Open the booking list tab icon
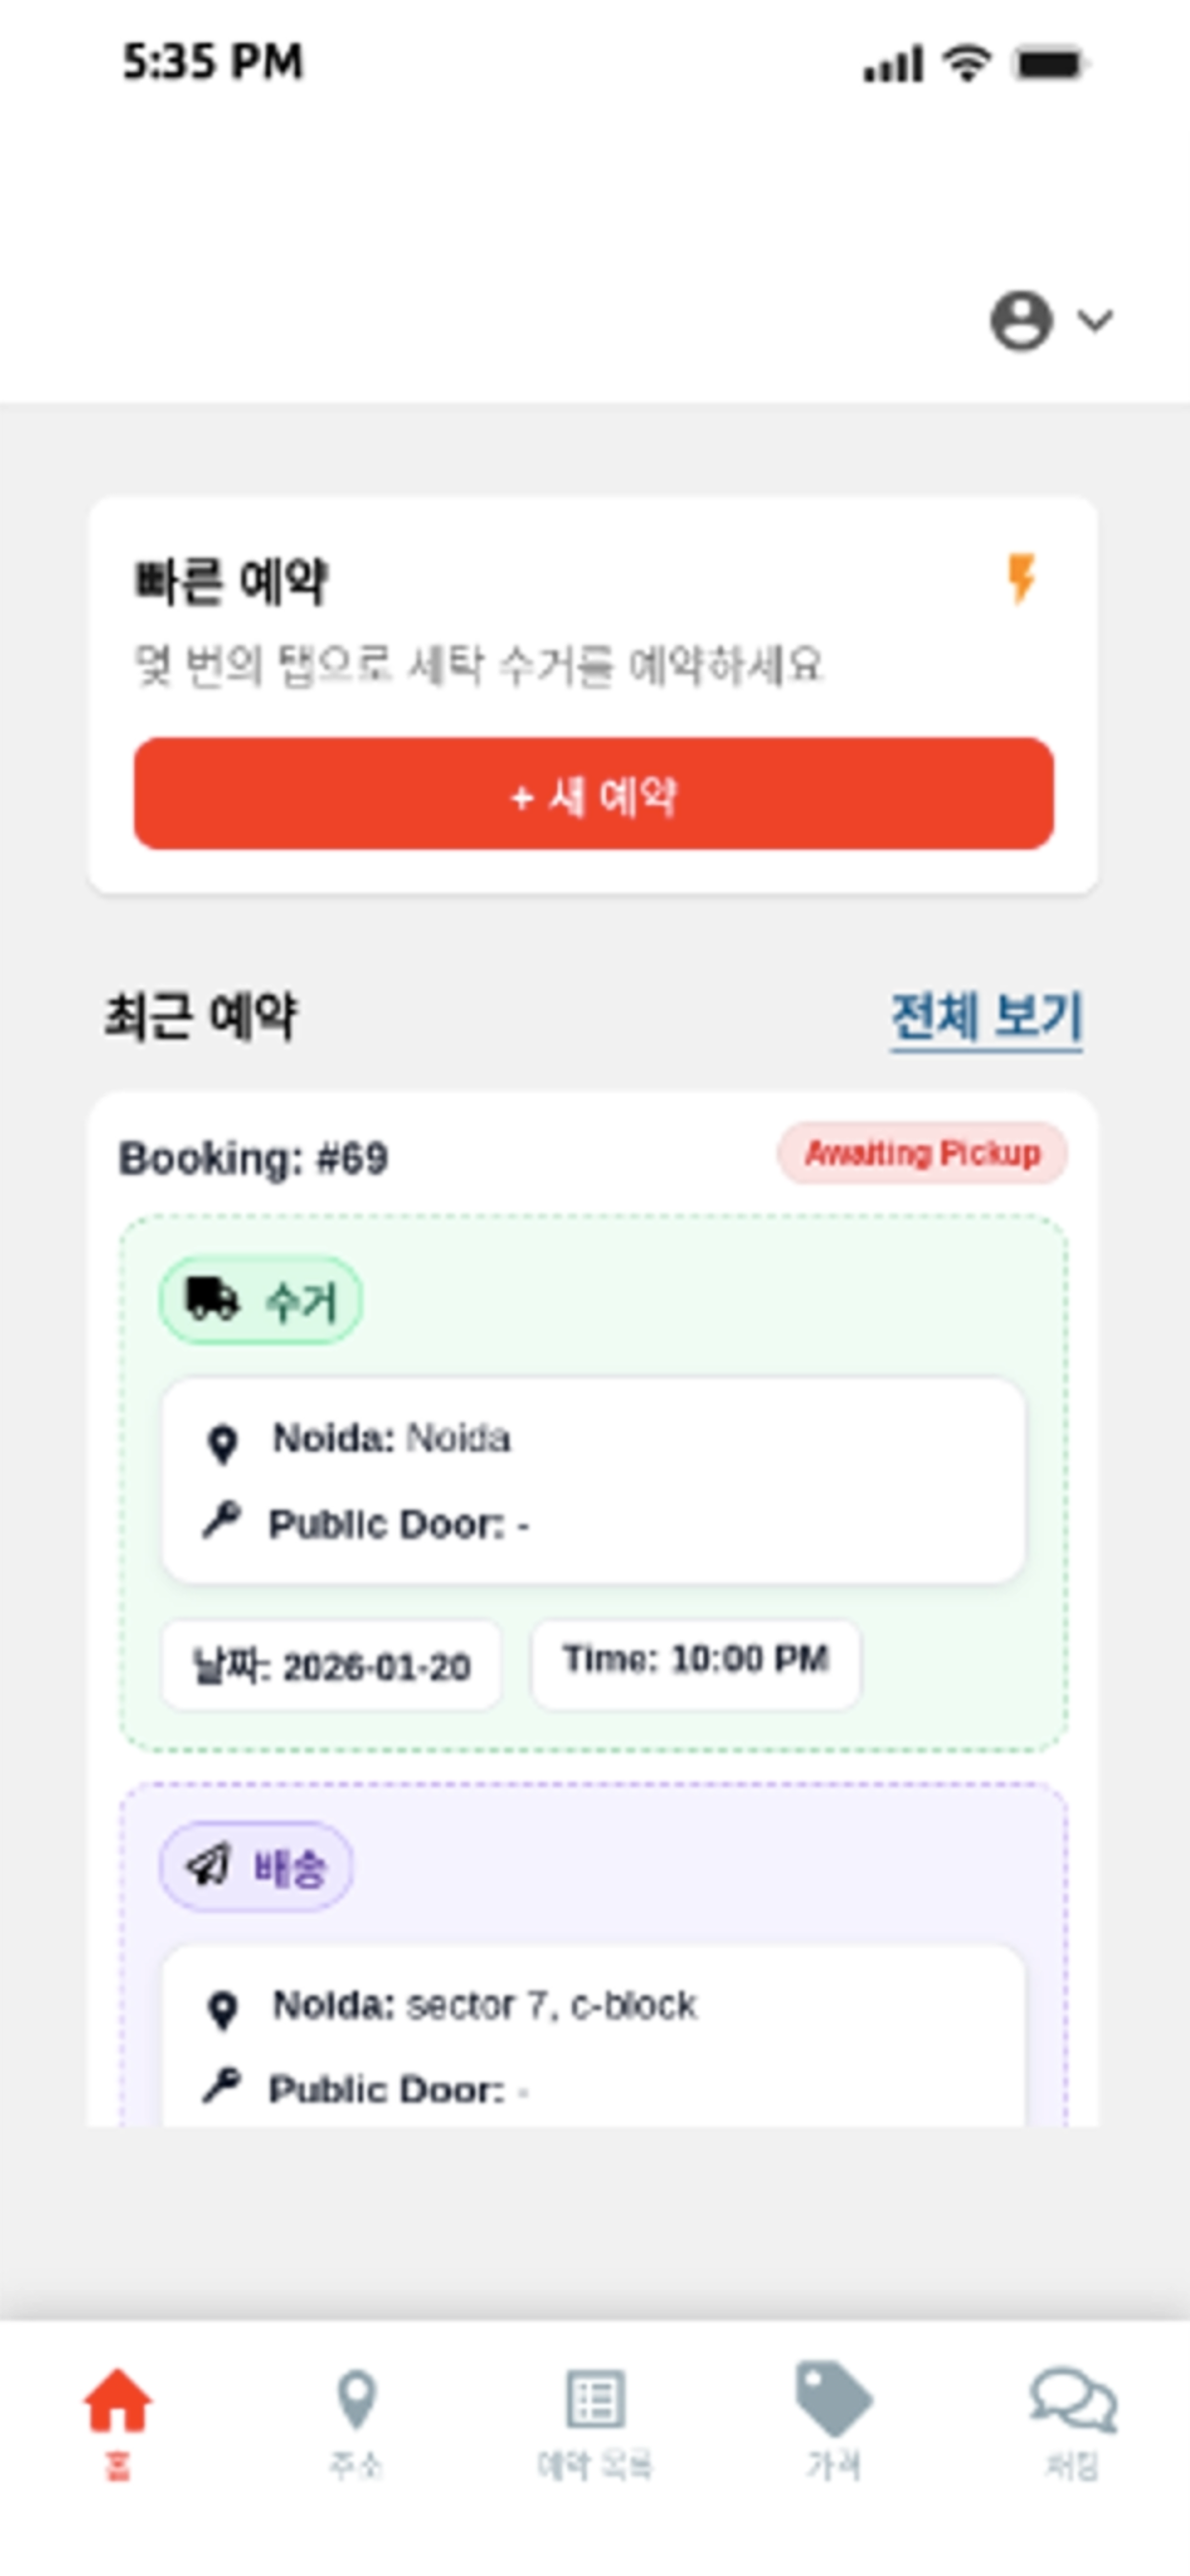This screenshot has height=2576, width=1190. [595, 2398]
